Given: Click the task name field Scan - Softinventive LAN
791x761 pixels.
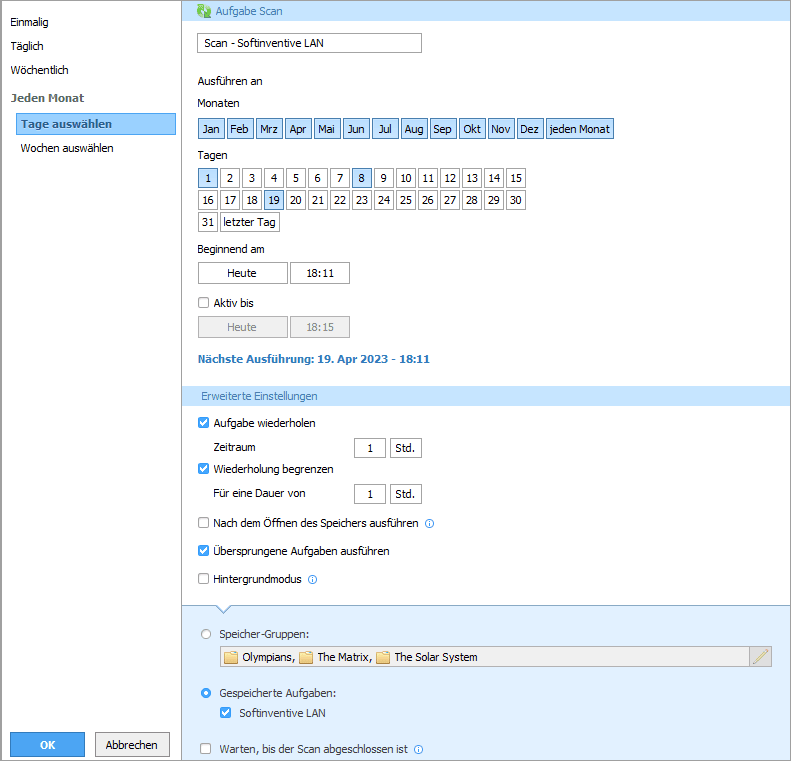Looking at the screenshot, I should (309, 43).
